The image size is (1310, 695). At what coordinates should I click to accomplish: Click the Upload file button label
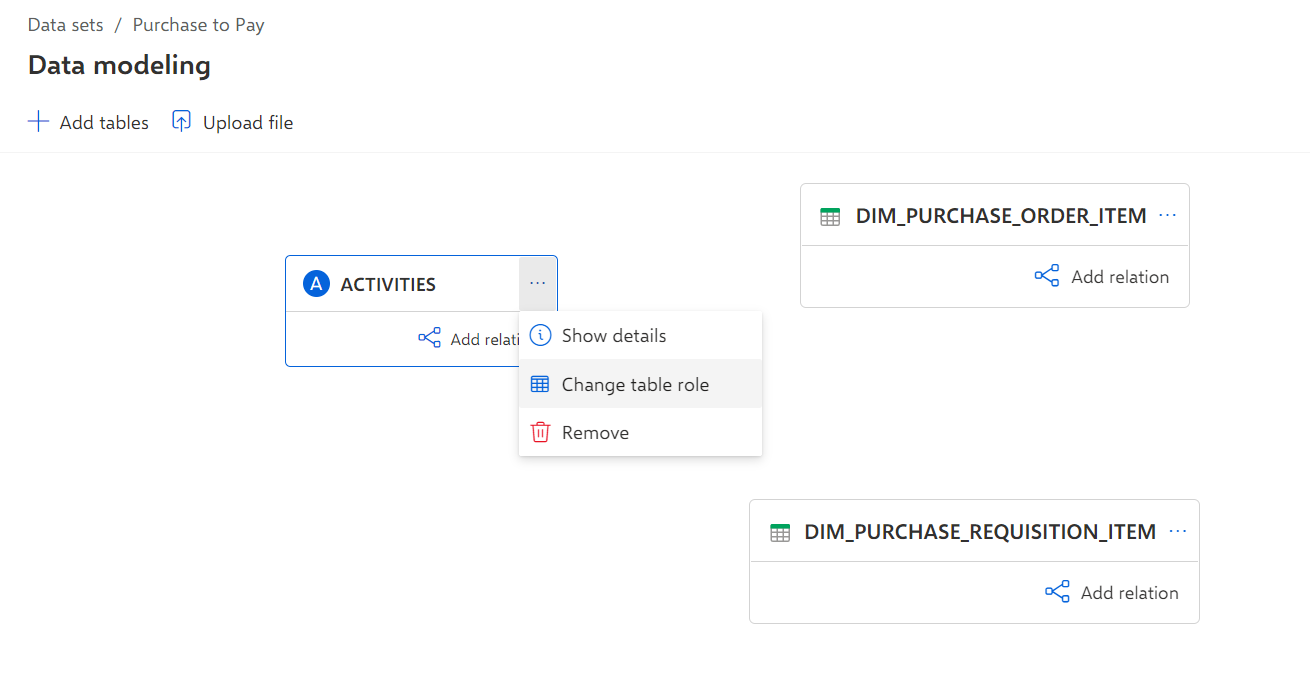pos(248,123)
